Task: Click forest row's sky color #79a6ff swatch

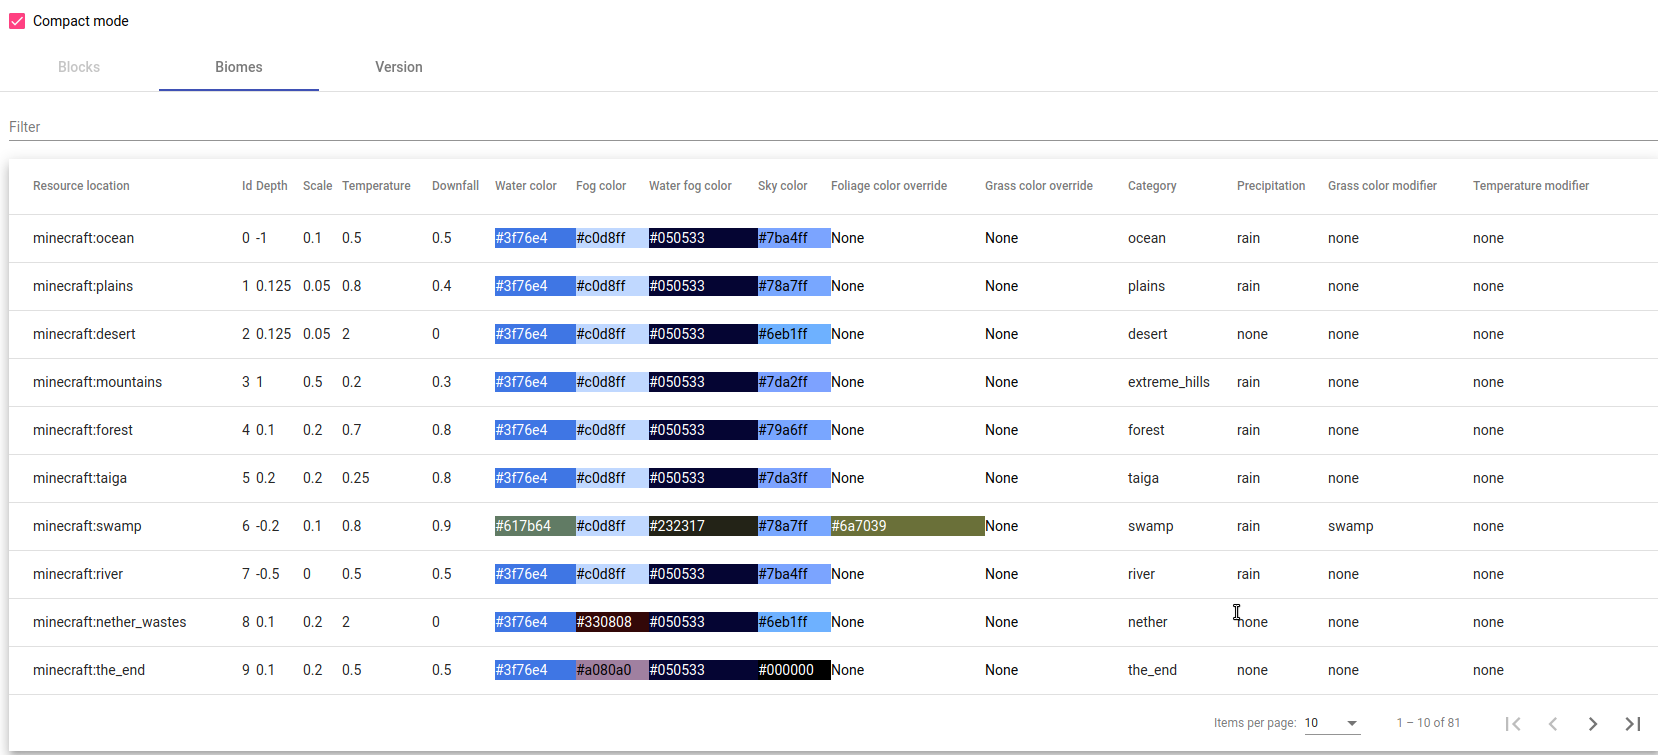Action: click(x=794, y=430)
